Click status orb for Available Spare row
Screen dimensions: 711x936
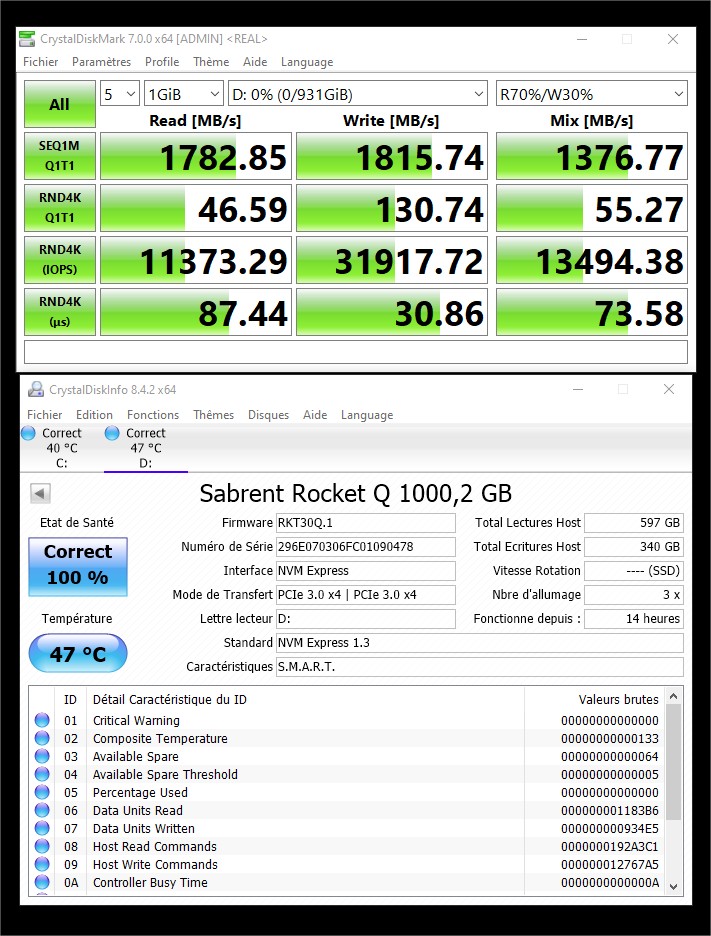click(x=42, y=756)
